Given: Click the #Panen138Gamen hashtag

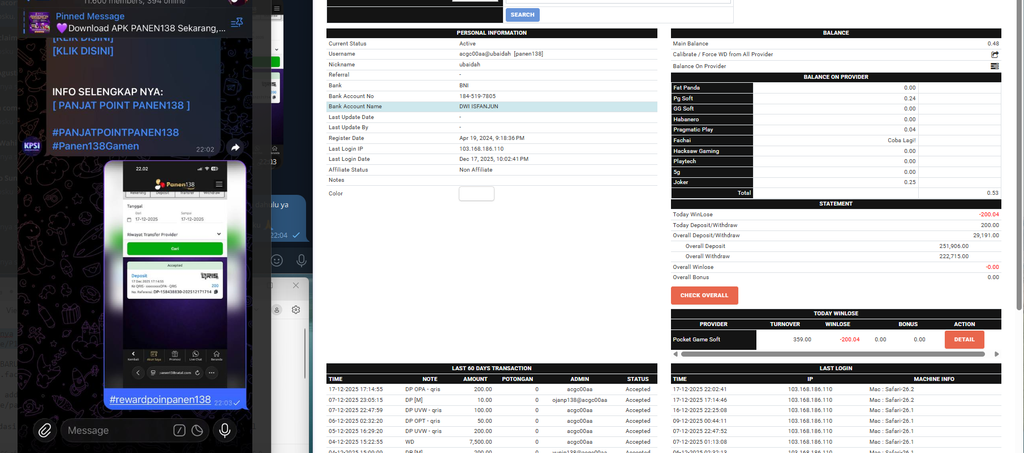Looking at the screenshot, I should pyautogui.click(x=95, y=146).
